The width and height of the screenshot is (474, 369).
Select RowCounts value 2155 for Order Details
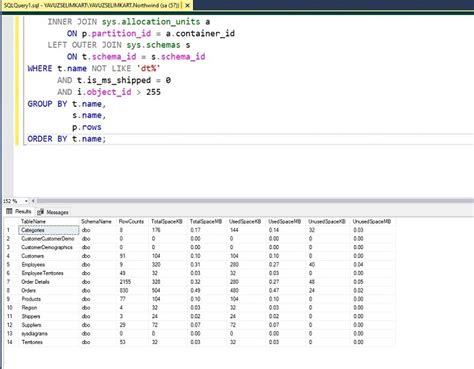click(133, 282)
